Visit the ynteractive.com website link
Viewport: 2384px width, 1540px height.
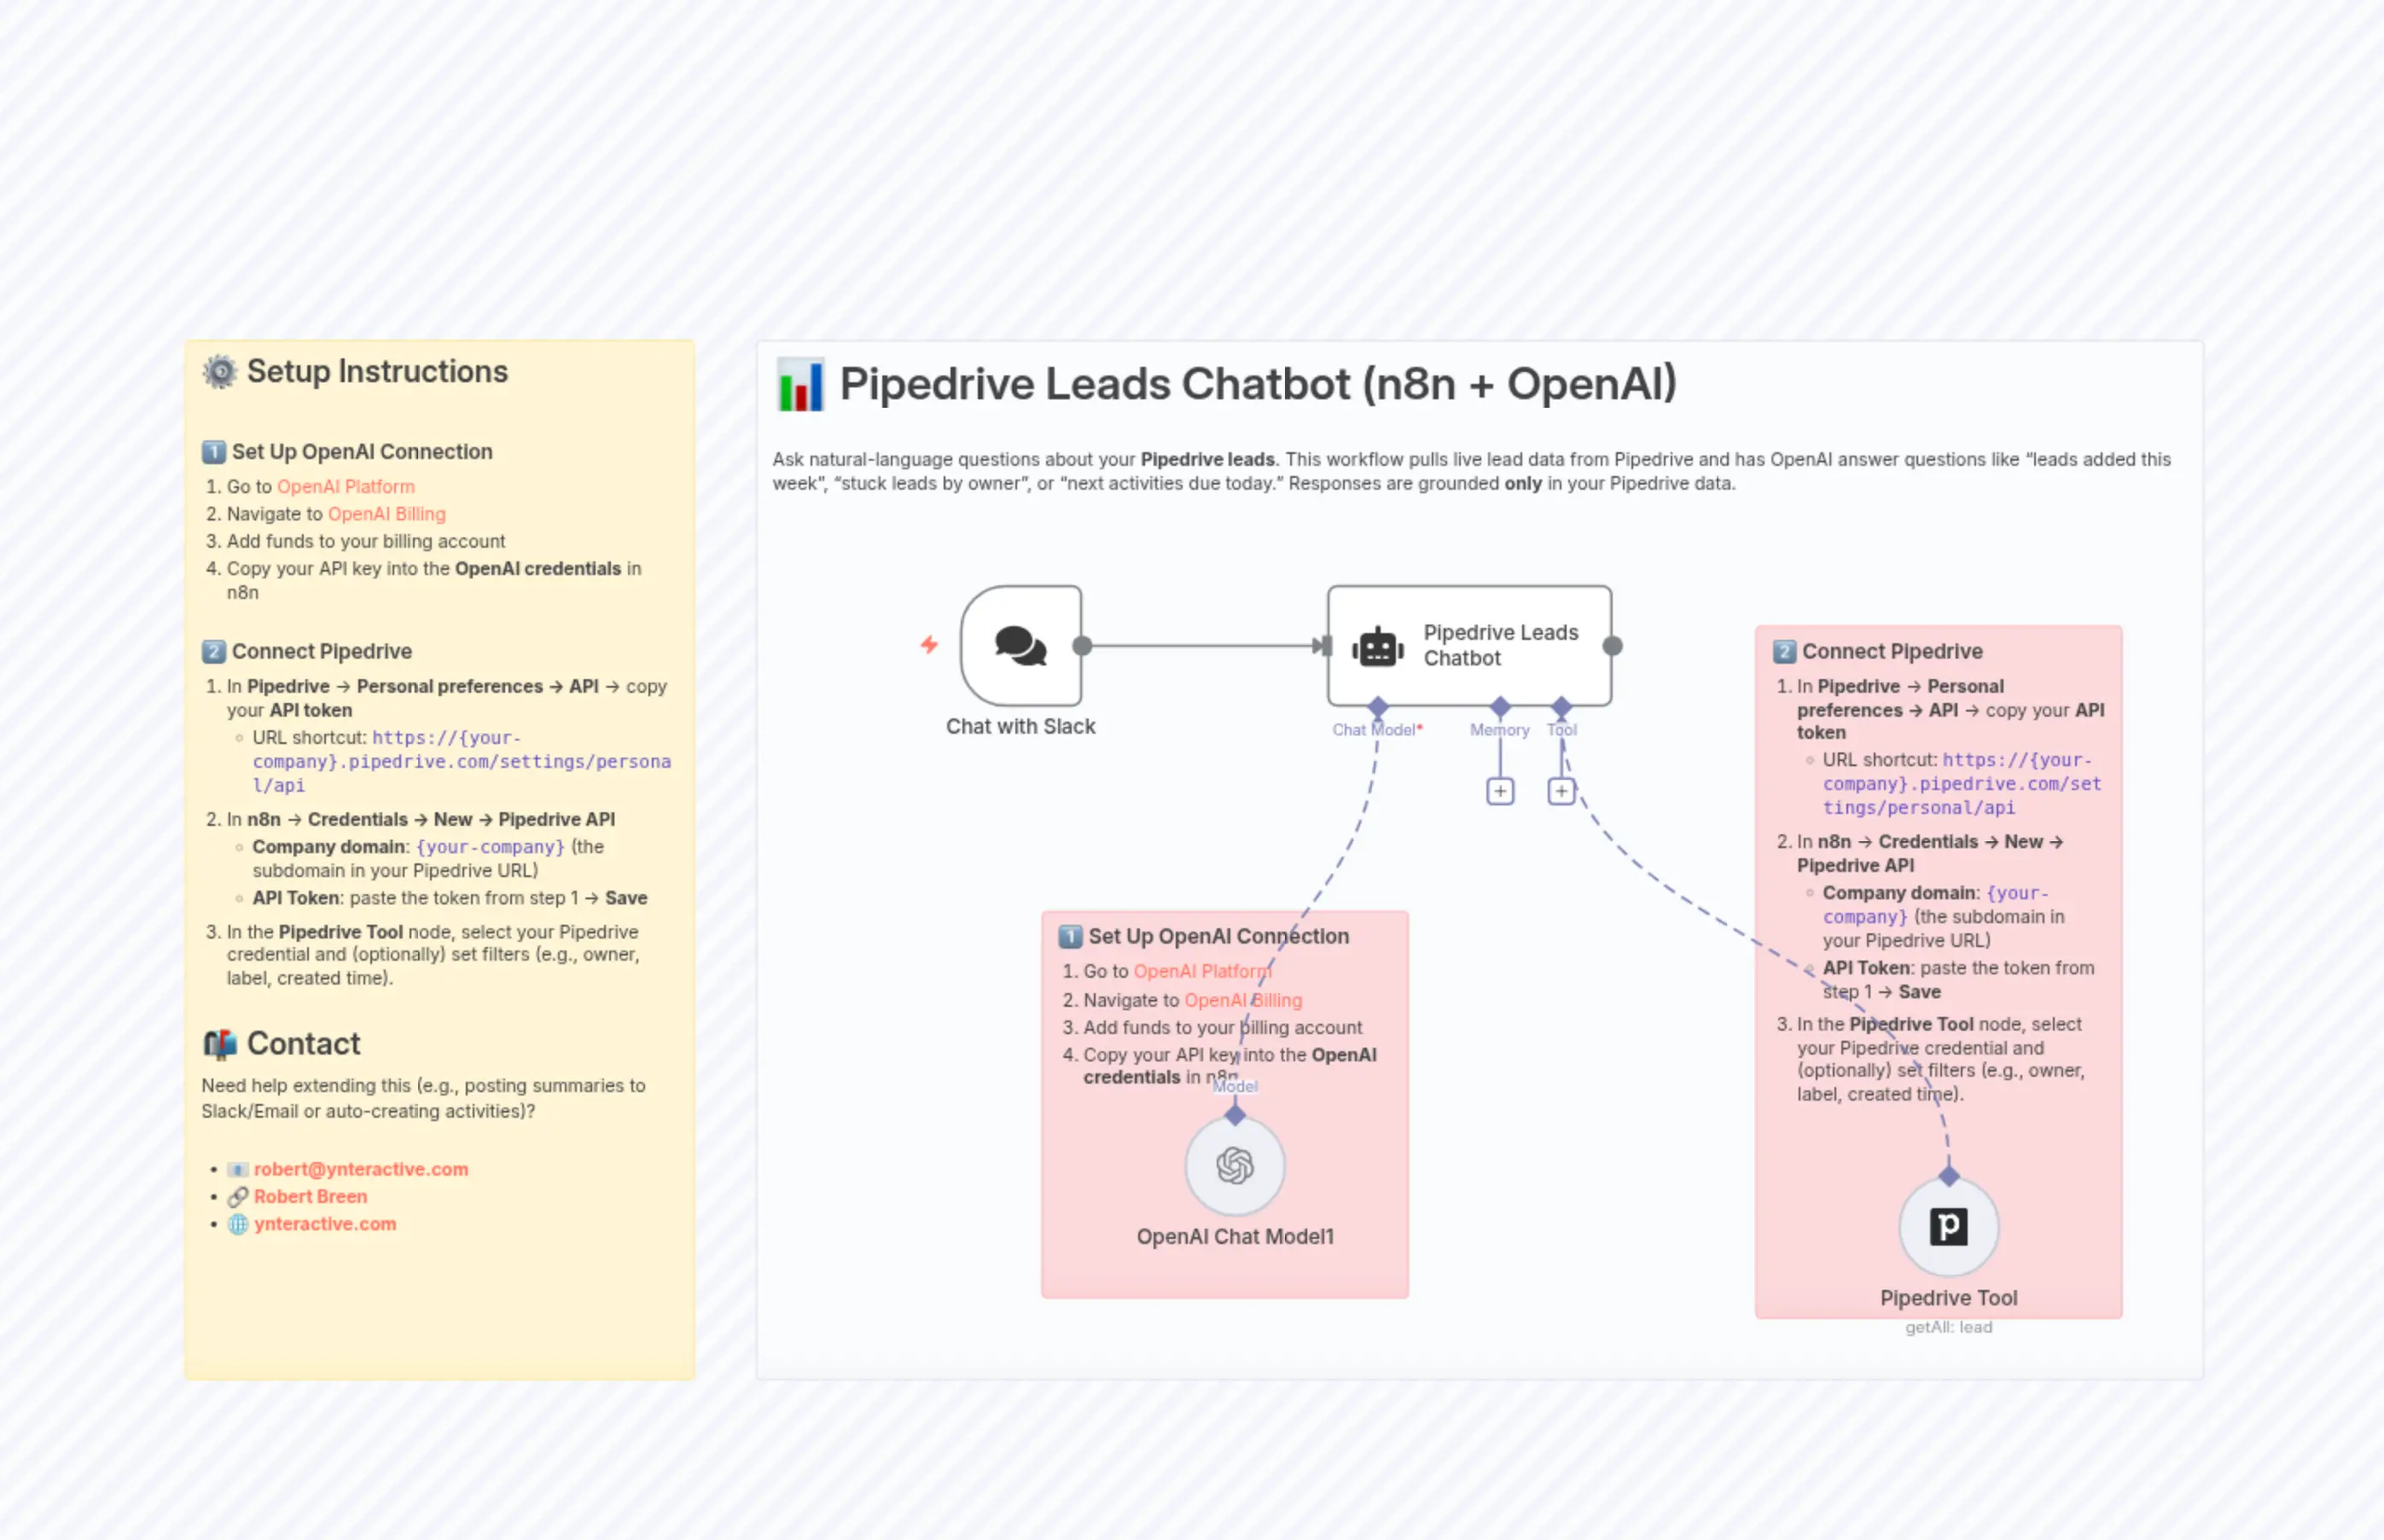pyautogui.click(x=324, y=1223)
